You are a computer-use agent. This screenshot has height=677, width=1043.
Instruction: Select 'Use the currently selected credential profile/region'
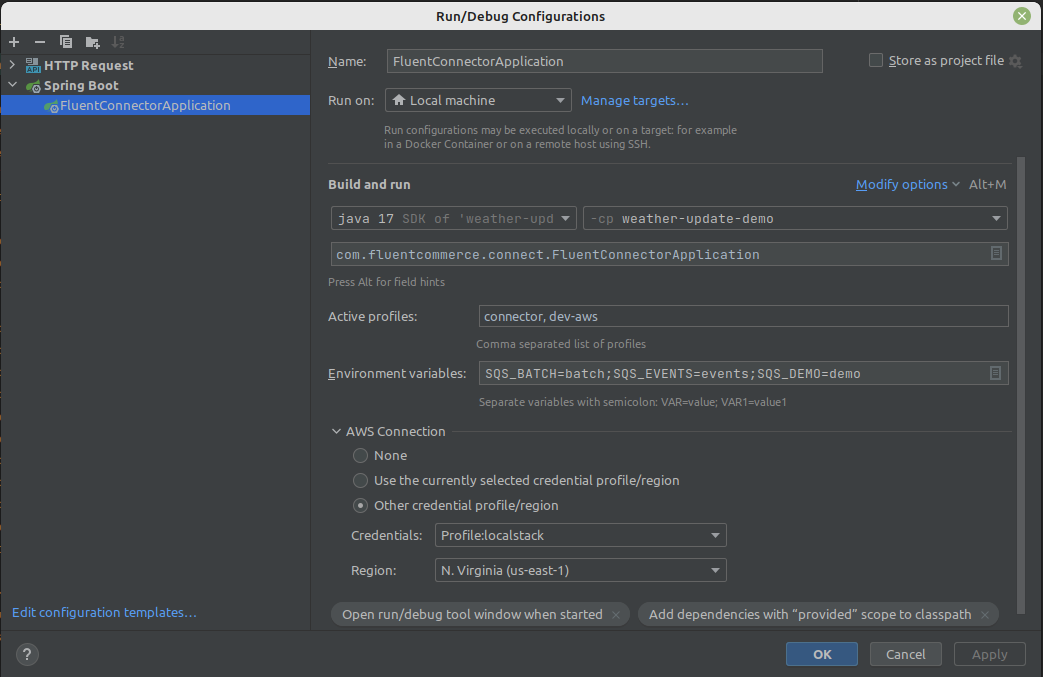[x=361, y=481]
